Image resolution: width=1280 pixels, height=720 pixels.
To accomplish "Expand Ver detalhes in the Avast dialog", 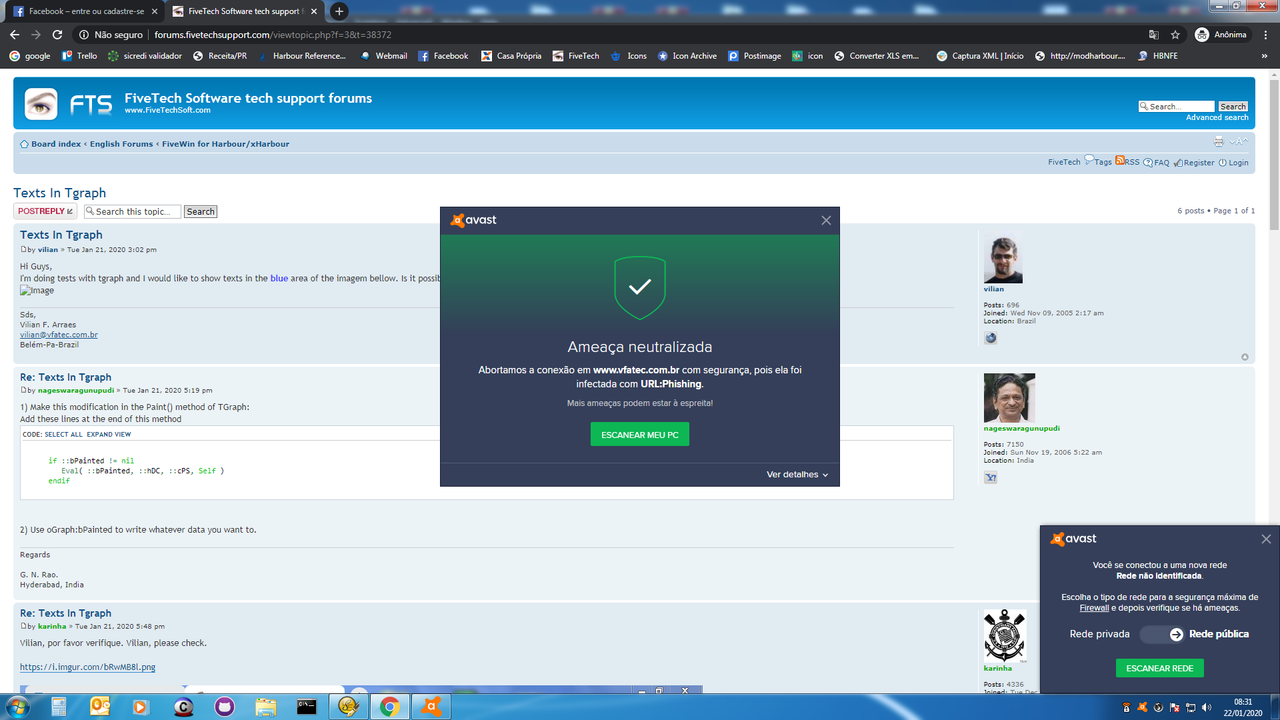I will click(x=797, y=475).
